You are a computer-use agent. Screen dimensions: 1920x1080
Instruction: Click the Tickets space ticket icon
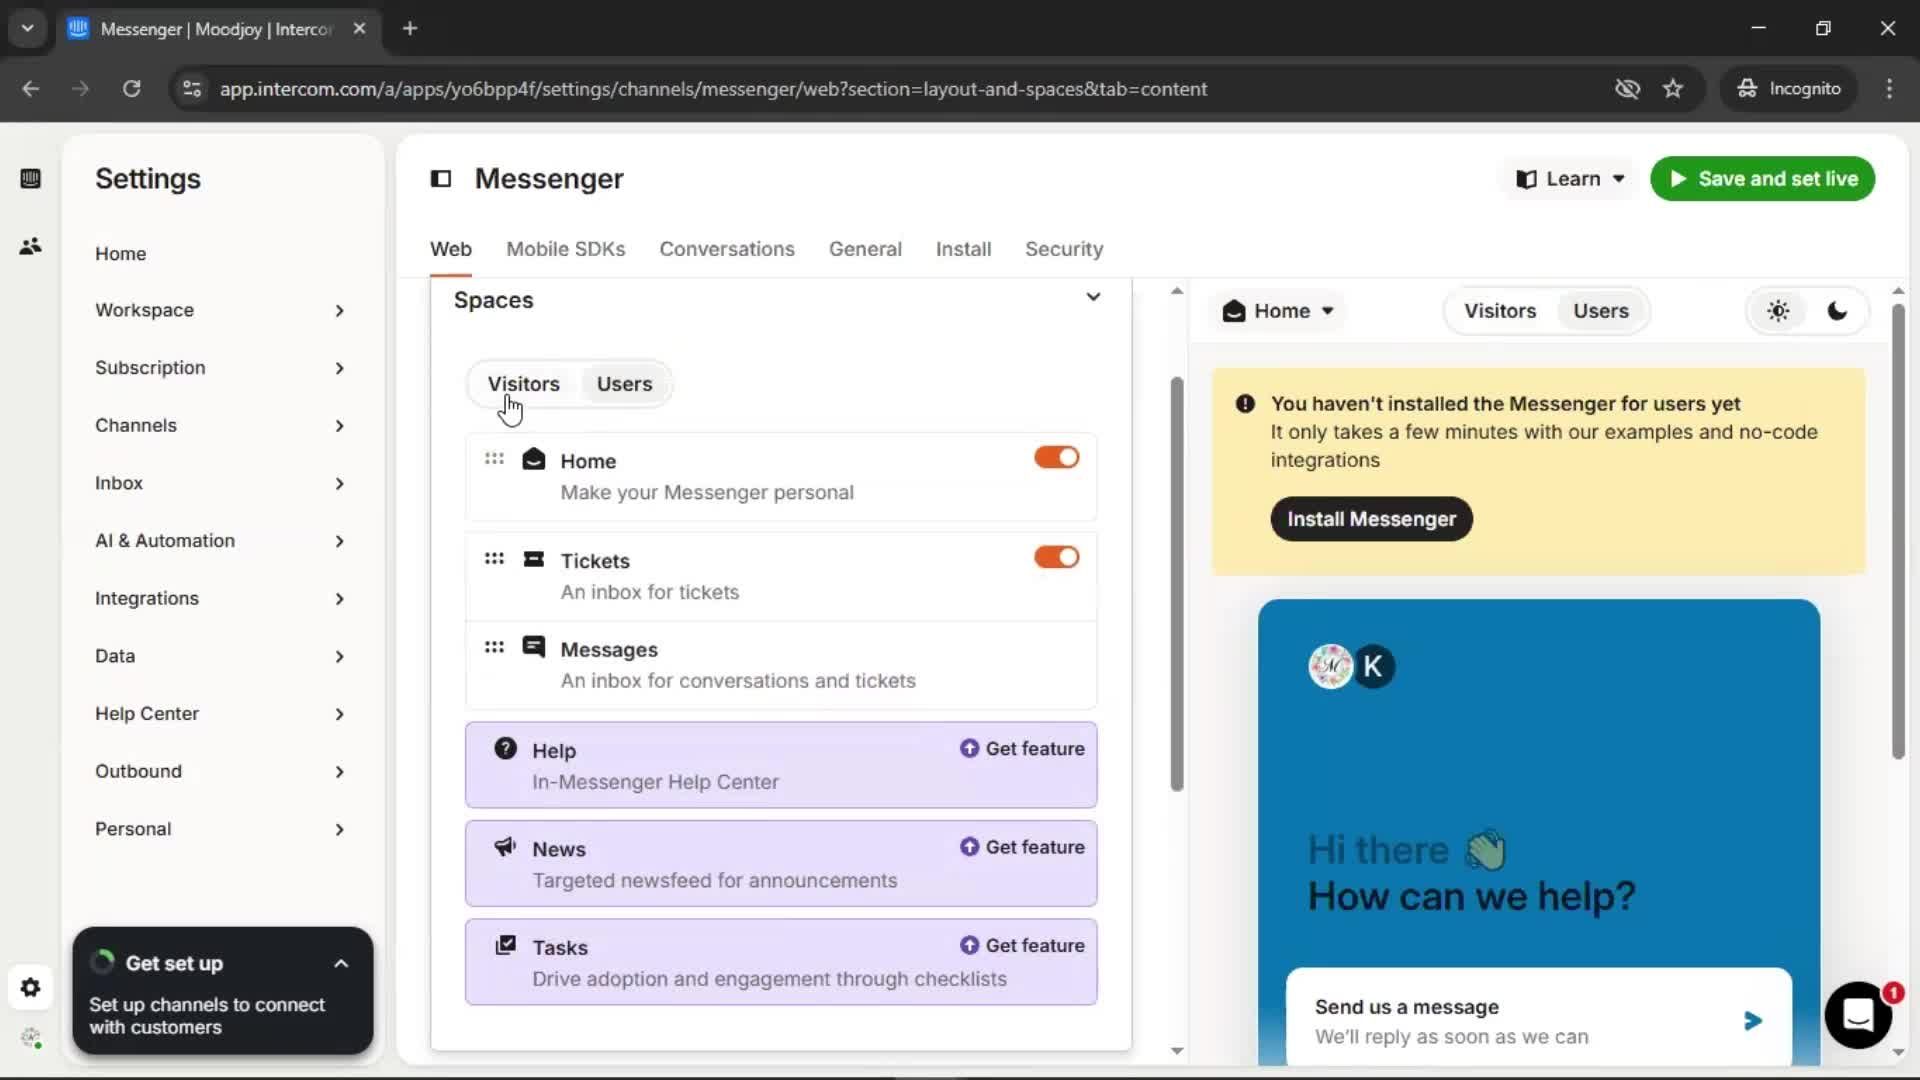(x=534, y=559)
